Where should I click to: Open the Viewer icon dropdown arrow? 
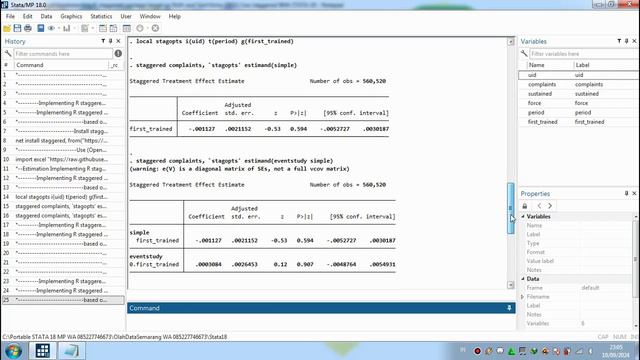pyautogui.click(x=59, y=28)
